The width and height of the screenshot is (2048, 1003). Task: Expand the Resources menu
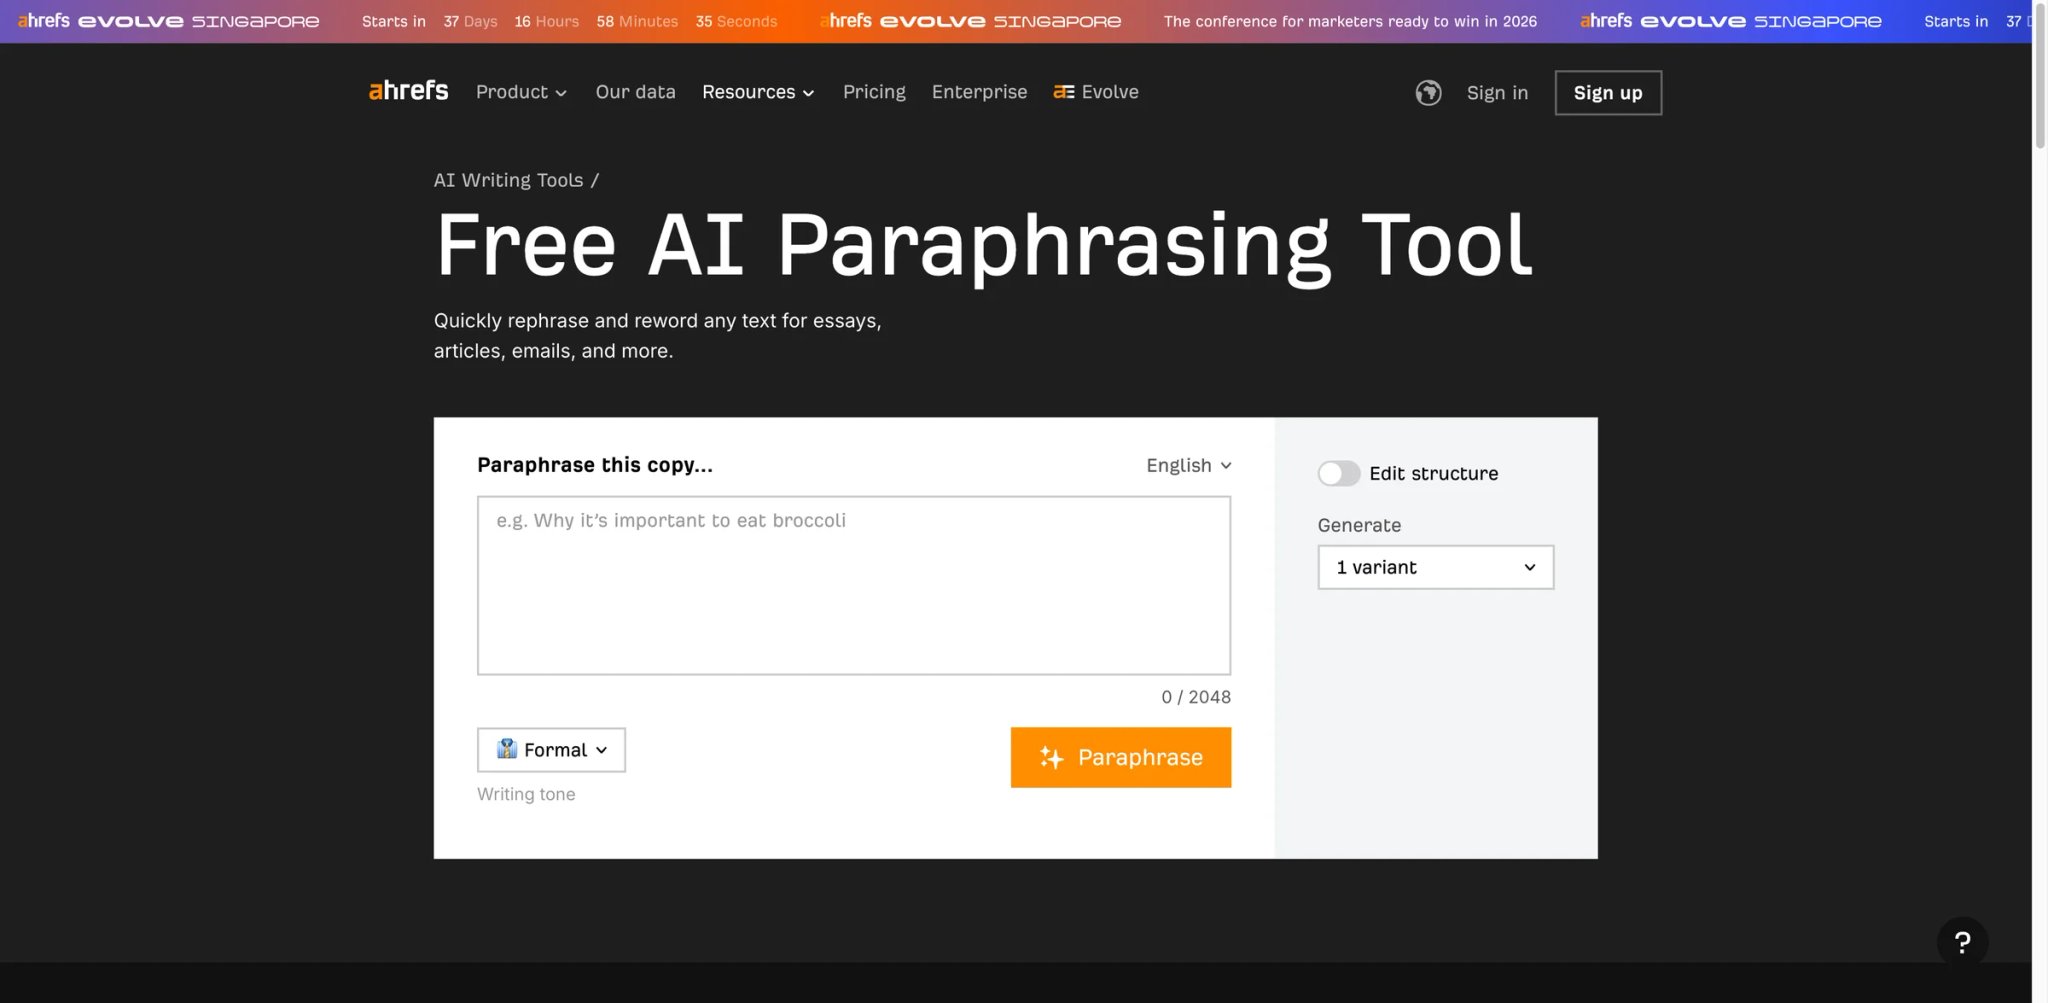(758, 92)
